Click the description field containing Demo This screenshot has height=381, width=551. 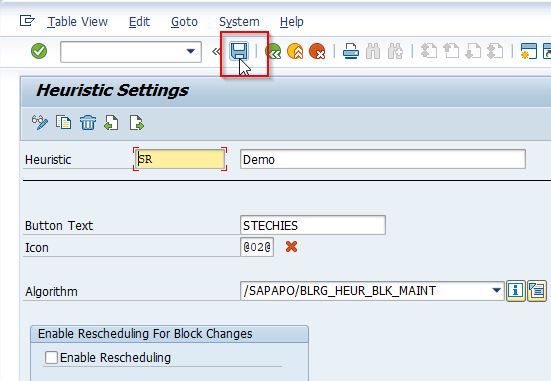point(383,159)
